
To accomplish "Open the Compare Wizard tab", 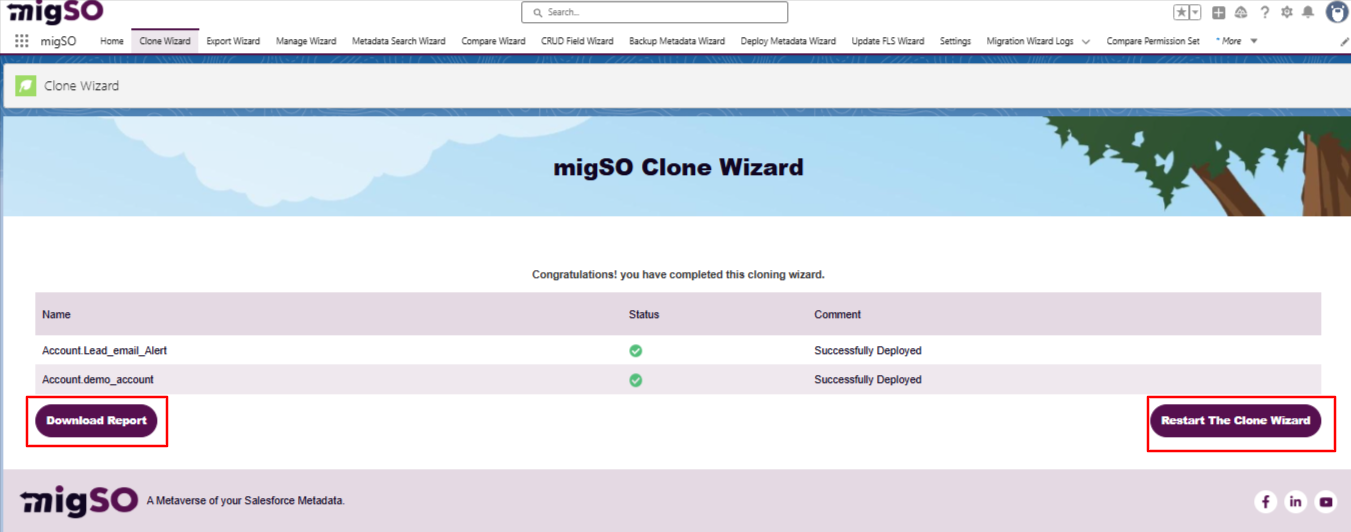I will pyautogui.click(x=493, y=41).
